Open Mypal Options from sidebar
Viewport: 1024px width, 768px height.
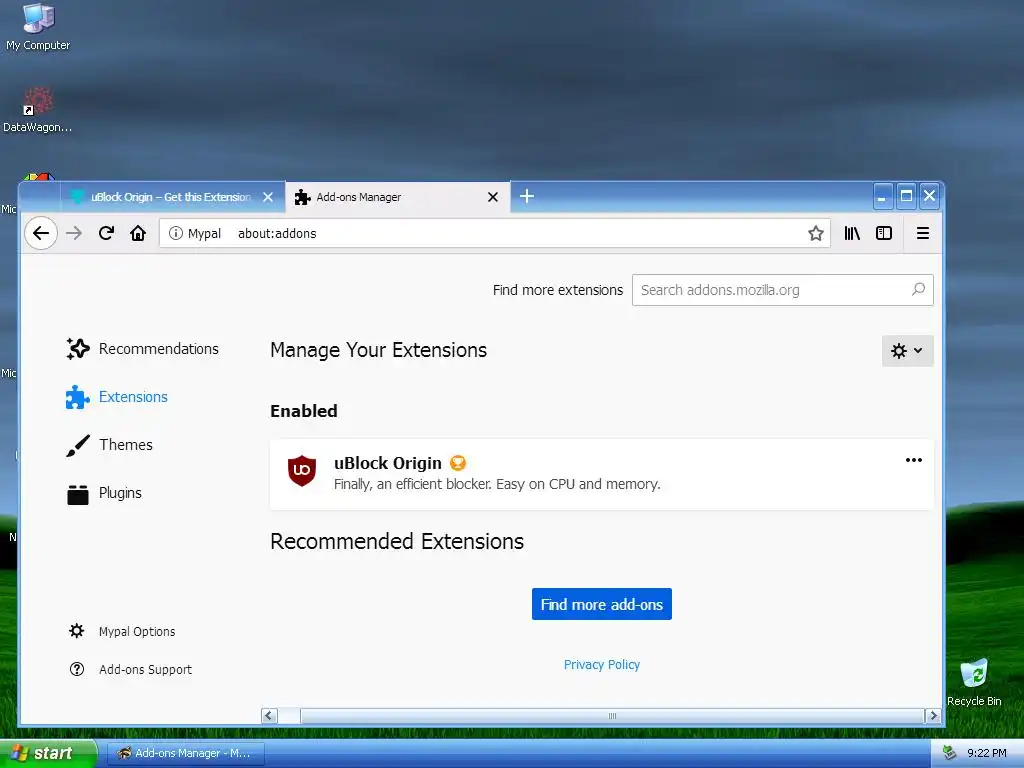click(122, 632)
